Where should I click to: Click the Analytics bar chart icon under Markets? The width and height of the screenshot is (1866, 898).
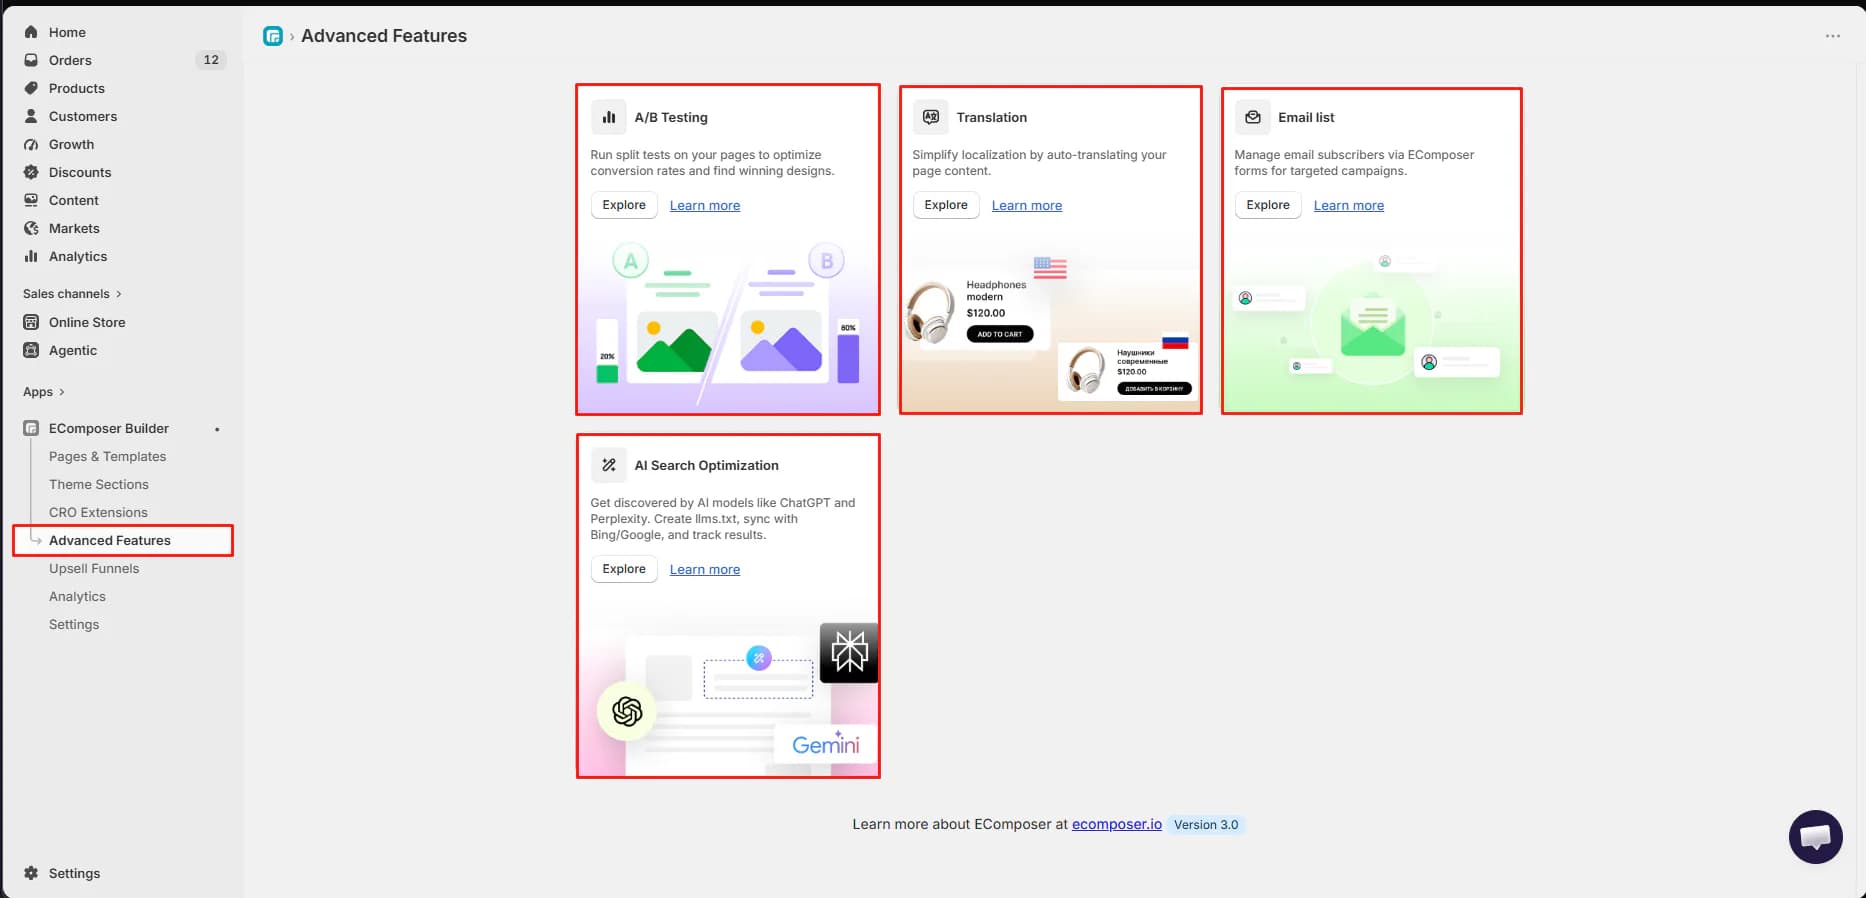(x=31, y=256)
